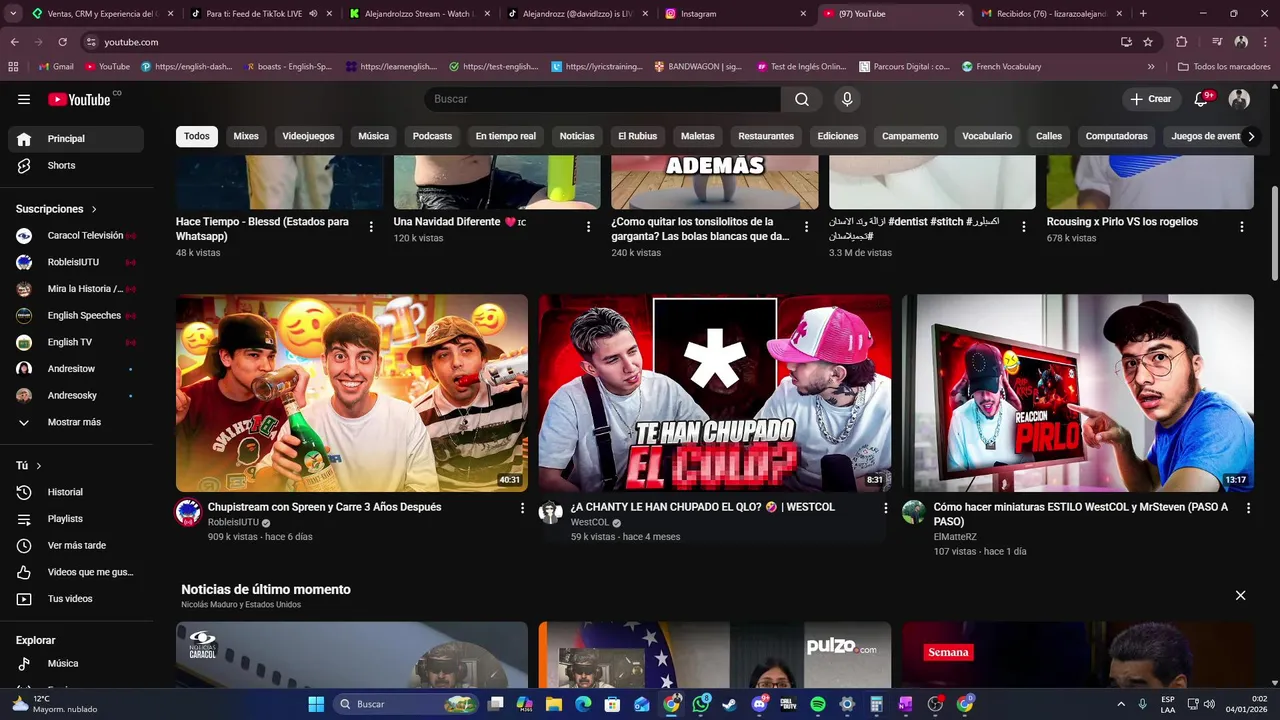Click the taskbar Buscar search box
Image resolution: width=1280 pixels, height=720 pixels.
[x=407, y=704]
